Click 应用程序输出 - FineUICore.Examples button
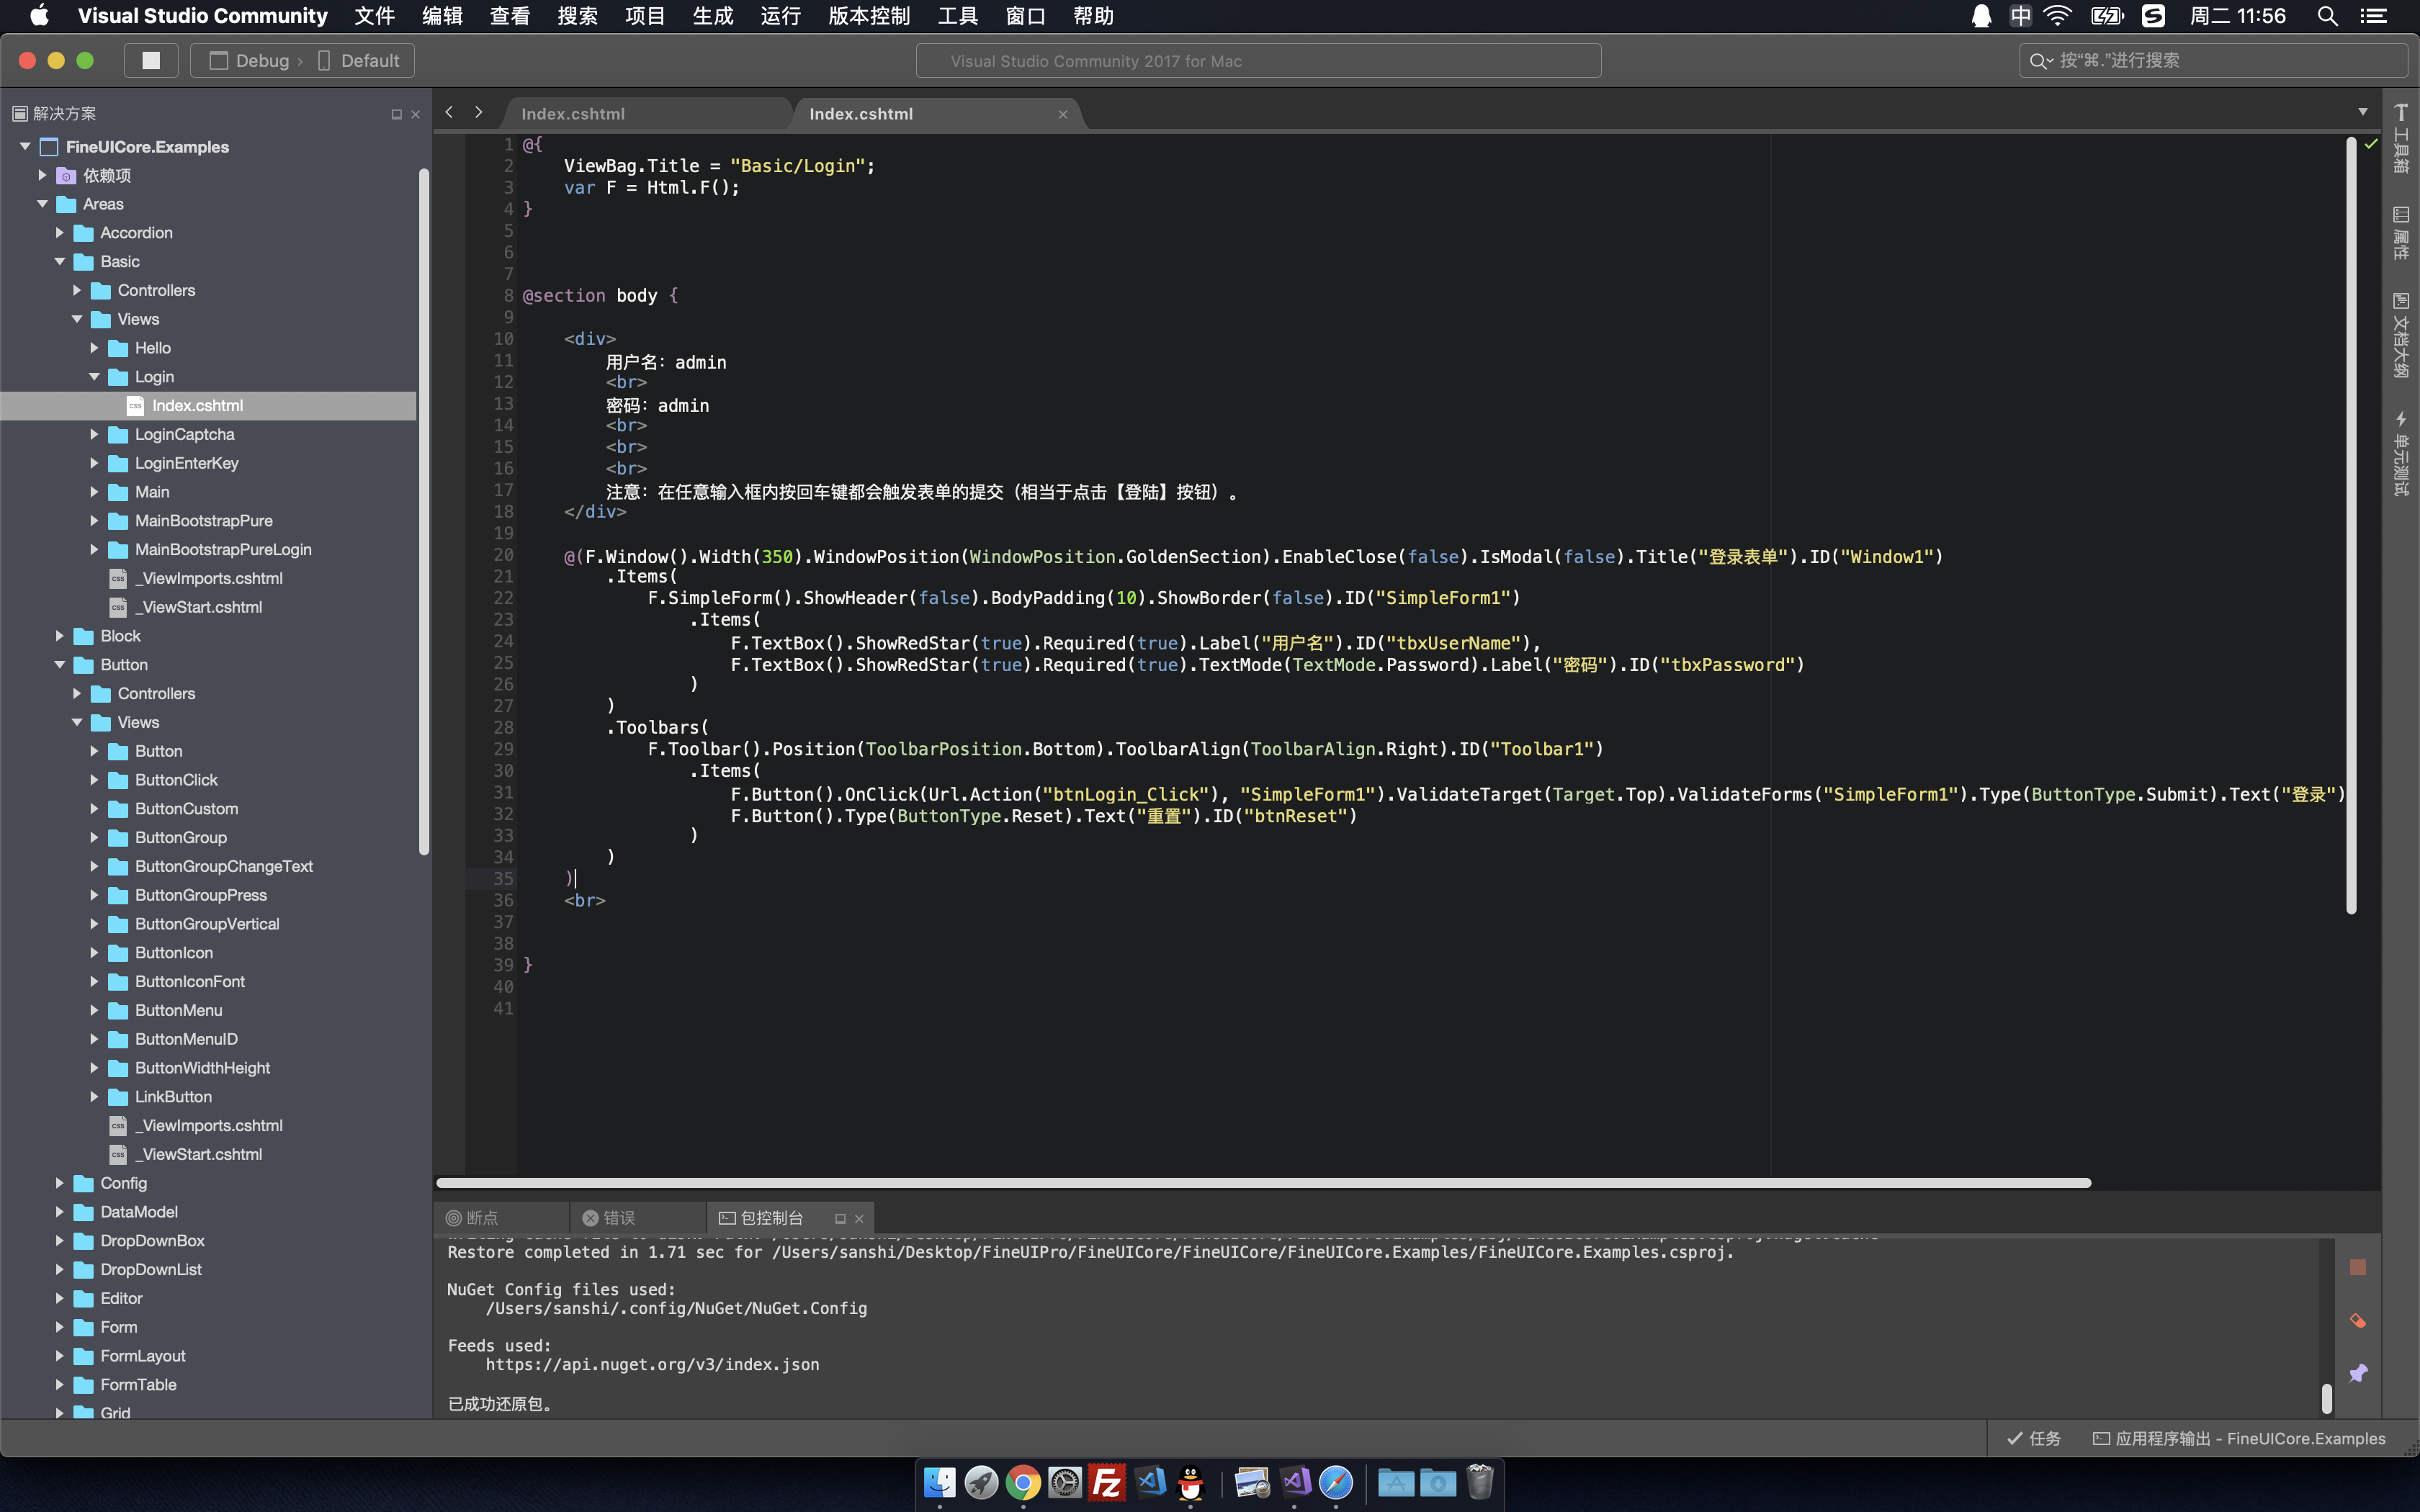The image size is (2420, 1512). (x=2240, y=1438)
